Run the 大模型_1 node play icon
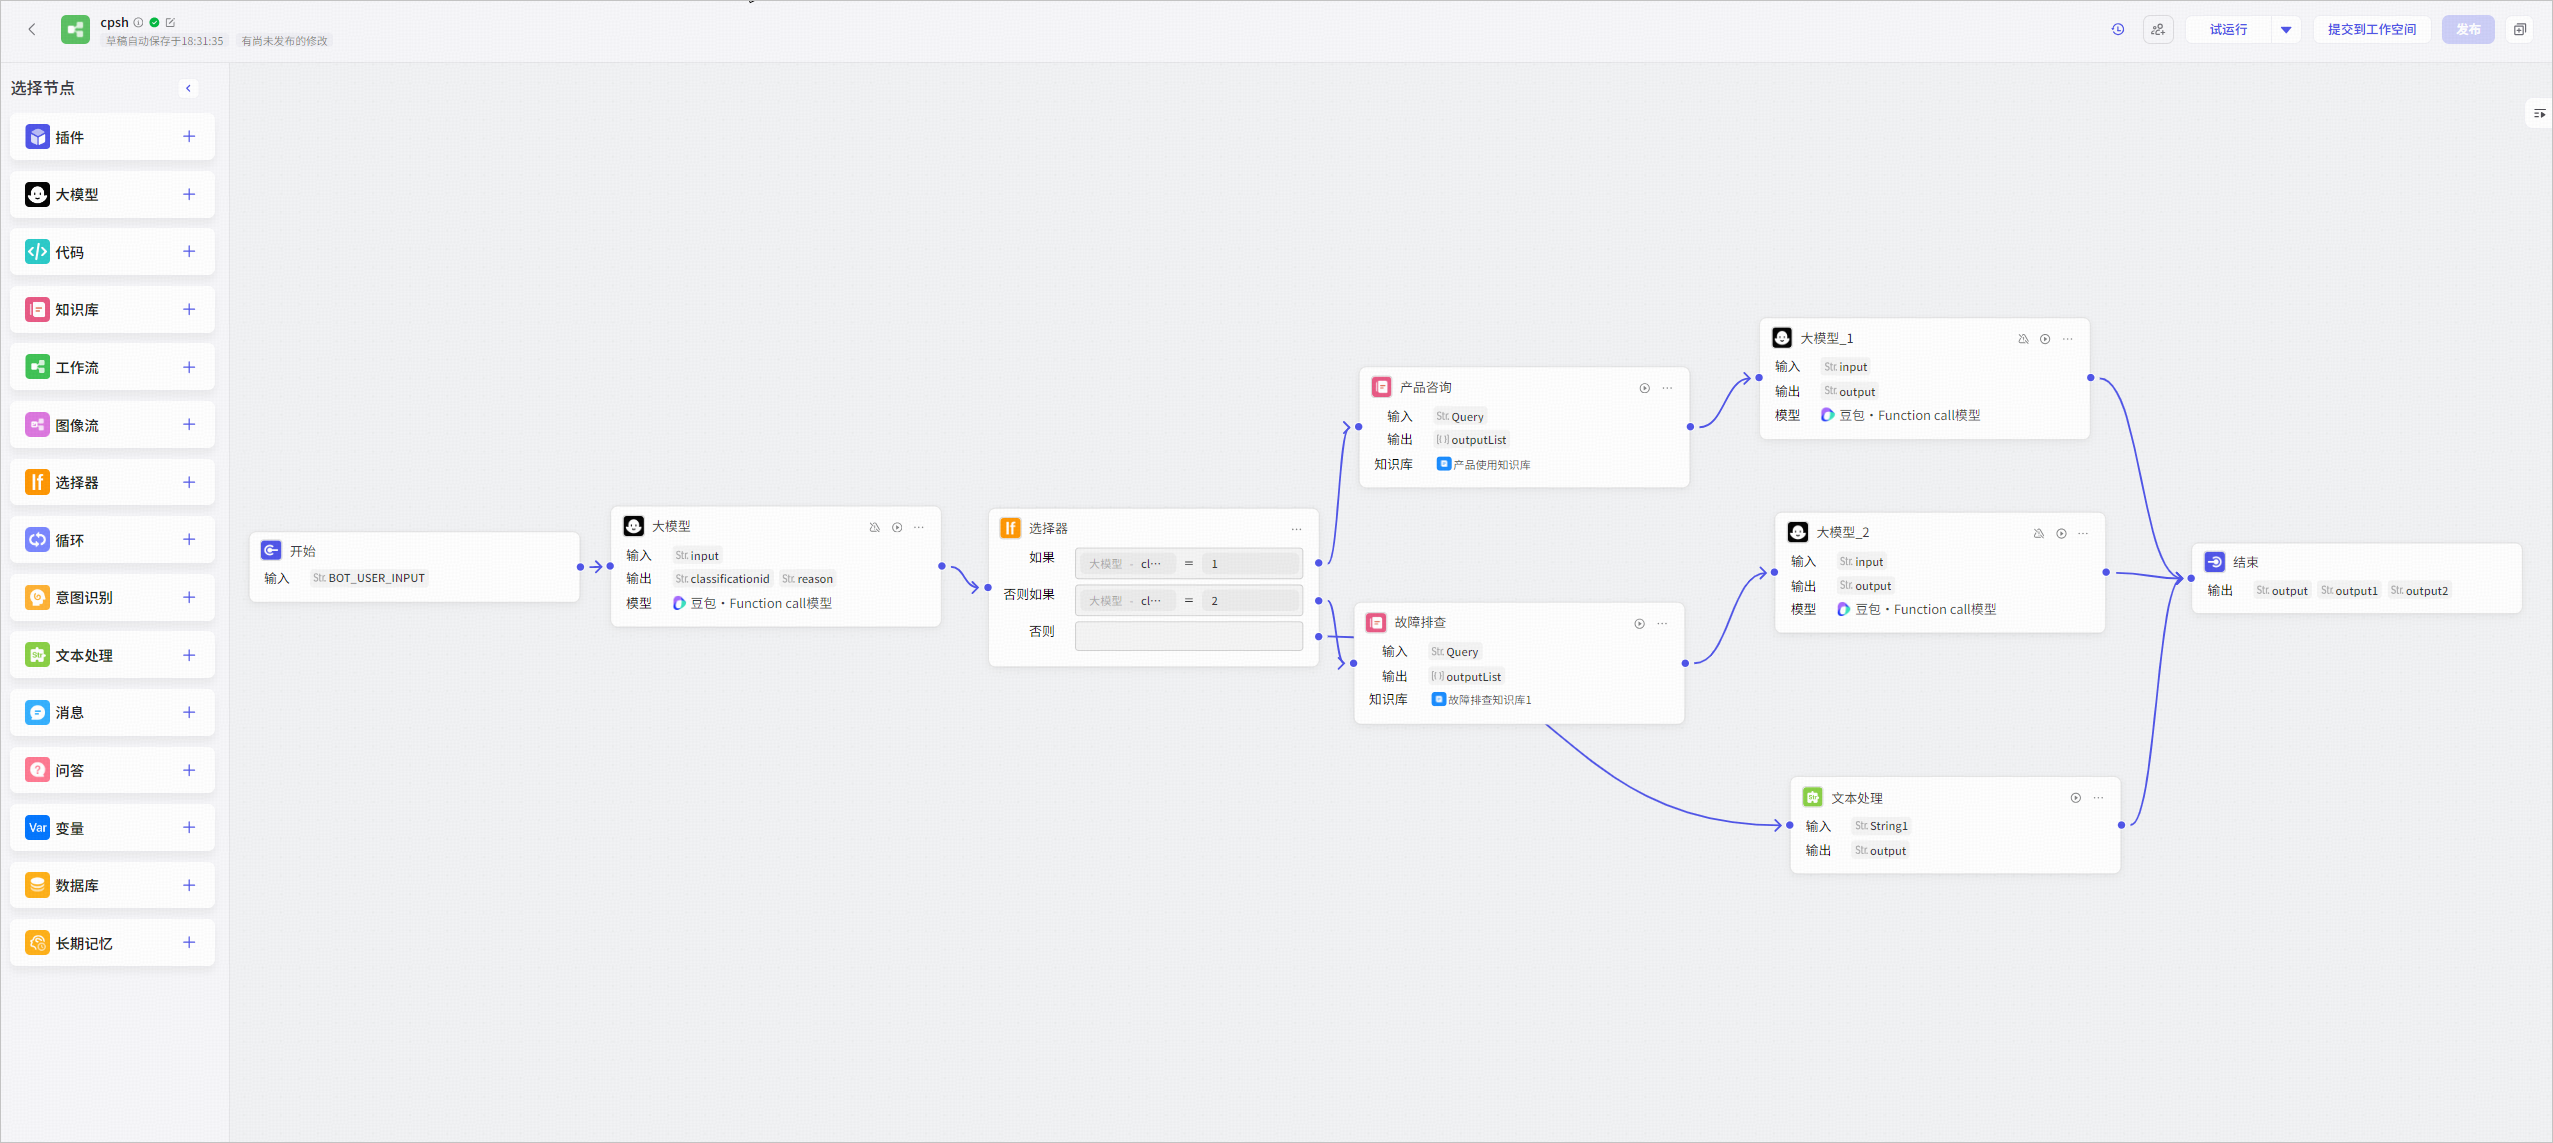2553x1143 pixels. (2045, 339)
